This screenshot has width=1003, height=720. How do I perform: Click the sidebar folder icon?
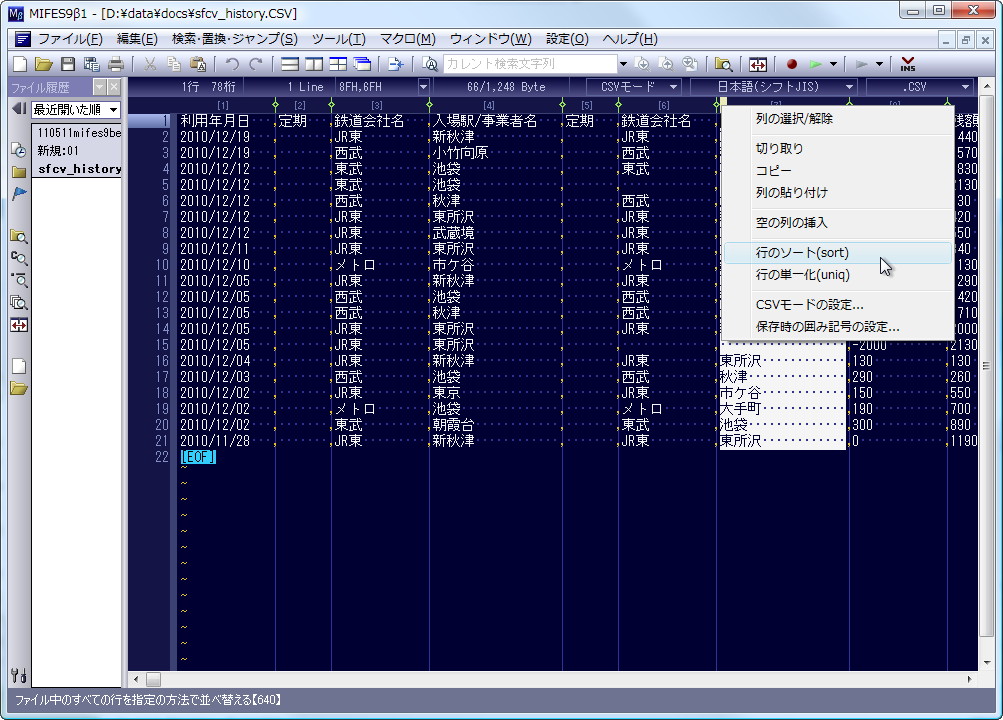pyautogui.click(x=19, y=171)
